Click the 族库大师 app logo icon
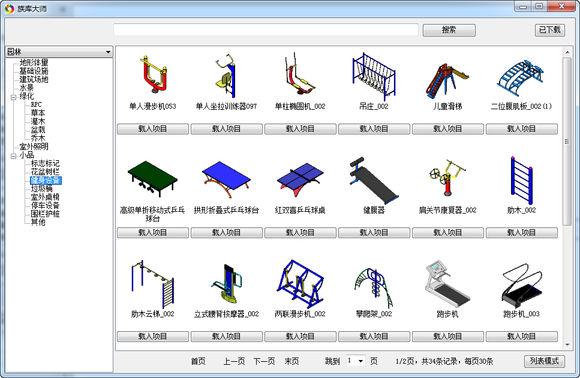580x378 pixels. (10, 9)
